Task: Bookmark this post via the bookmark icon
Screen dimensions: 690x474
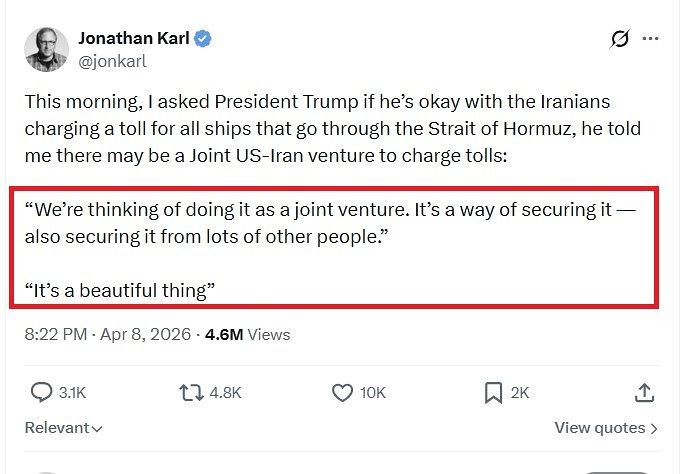Action: (493, 393)
